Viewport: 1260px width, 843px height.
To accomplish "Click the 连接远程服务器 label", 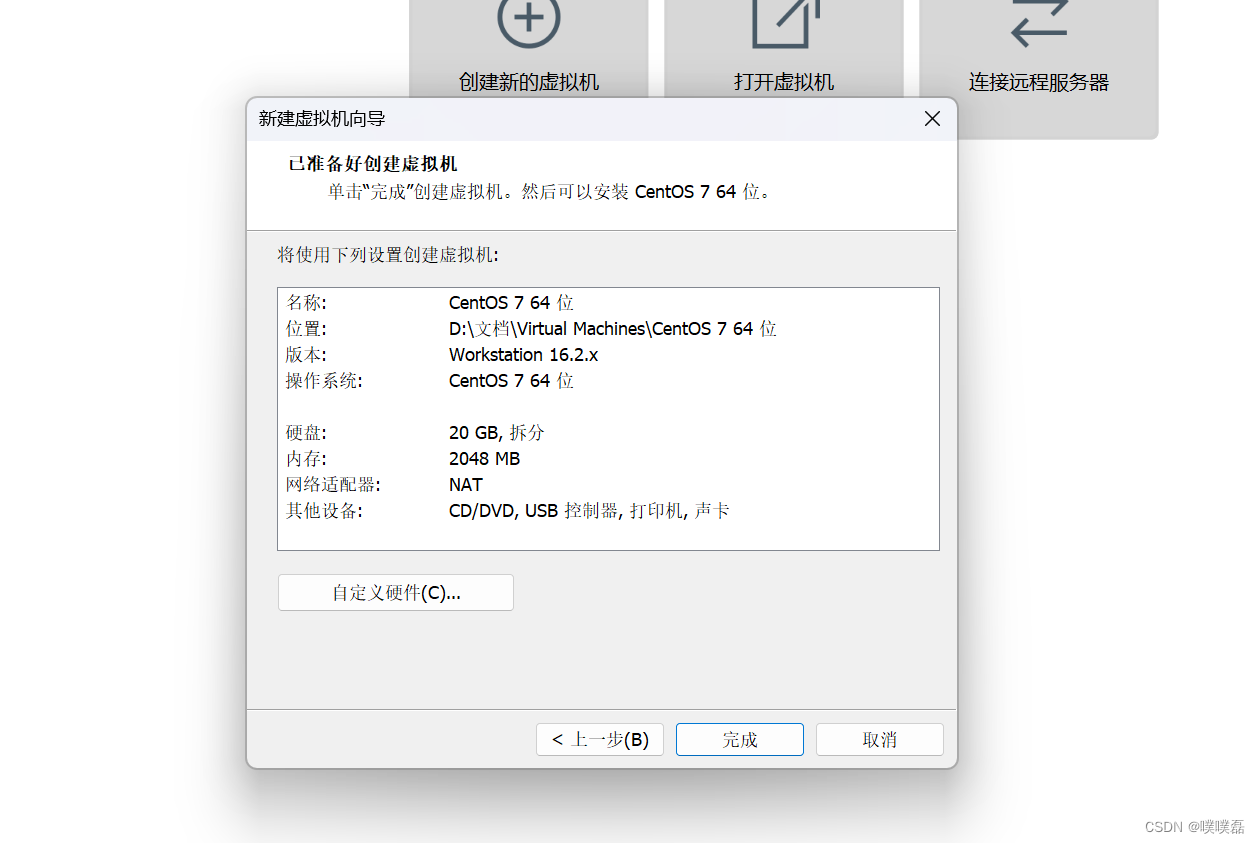I will pos(1039,82).
